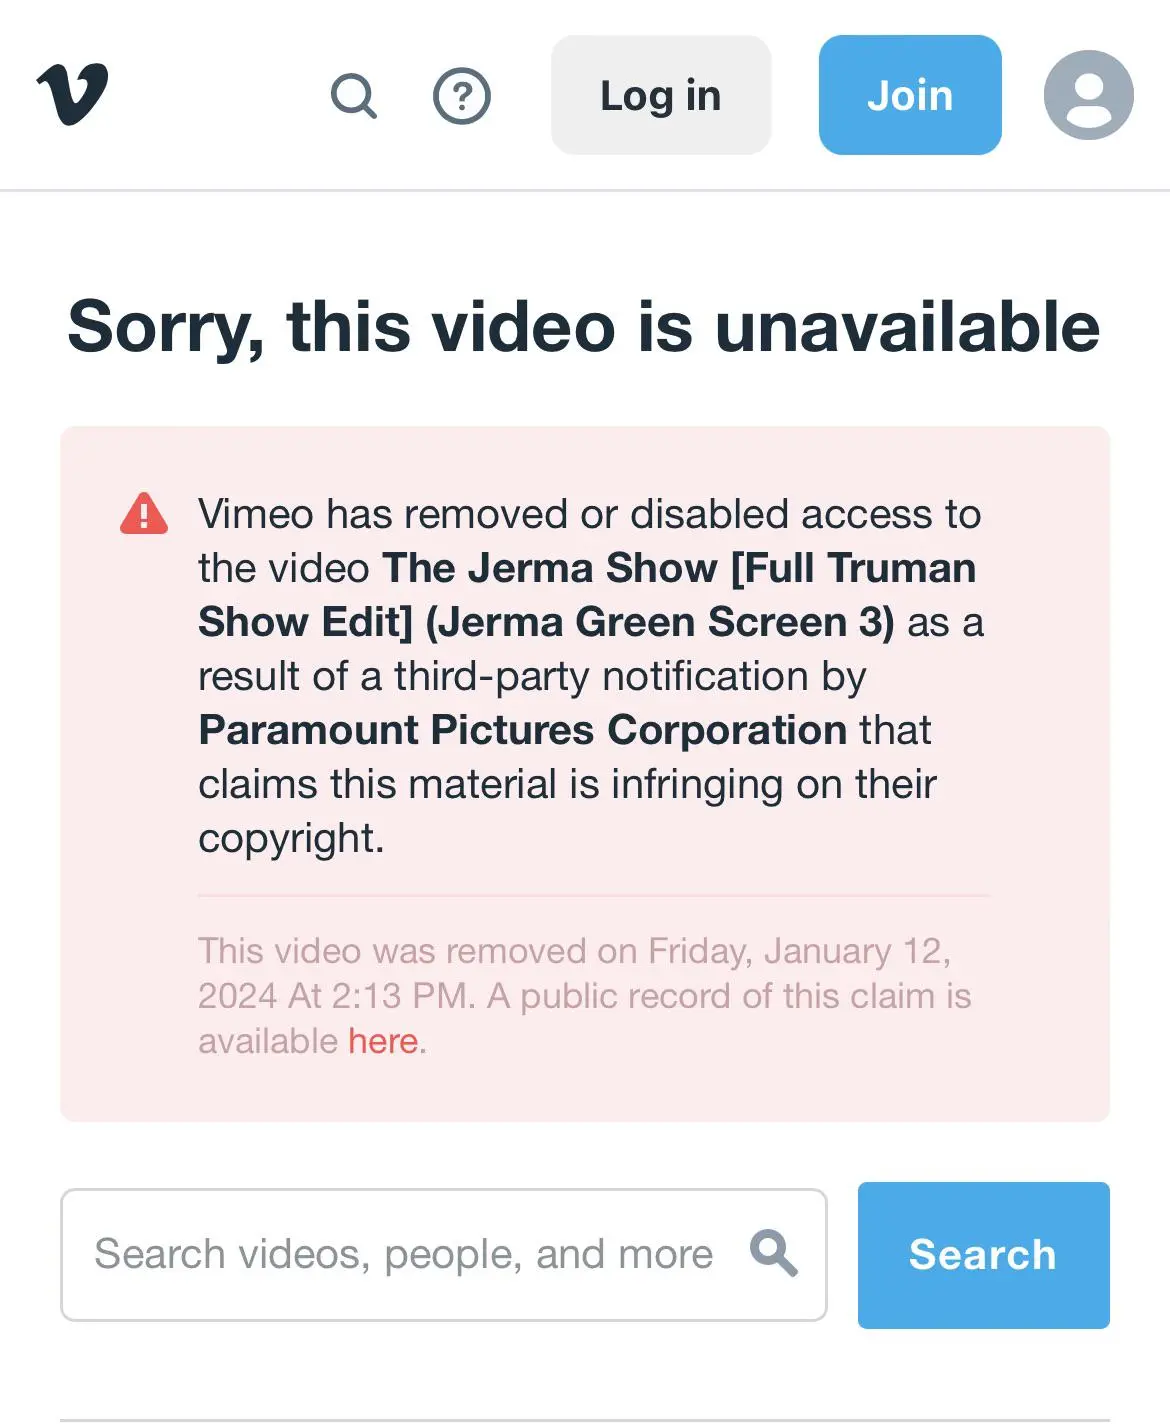Click the removal date 'Friday, January 12' text

coord(798,951)
